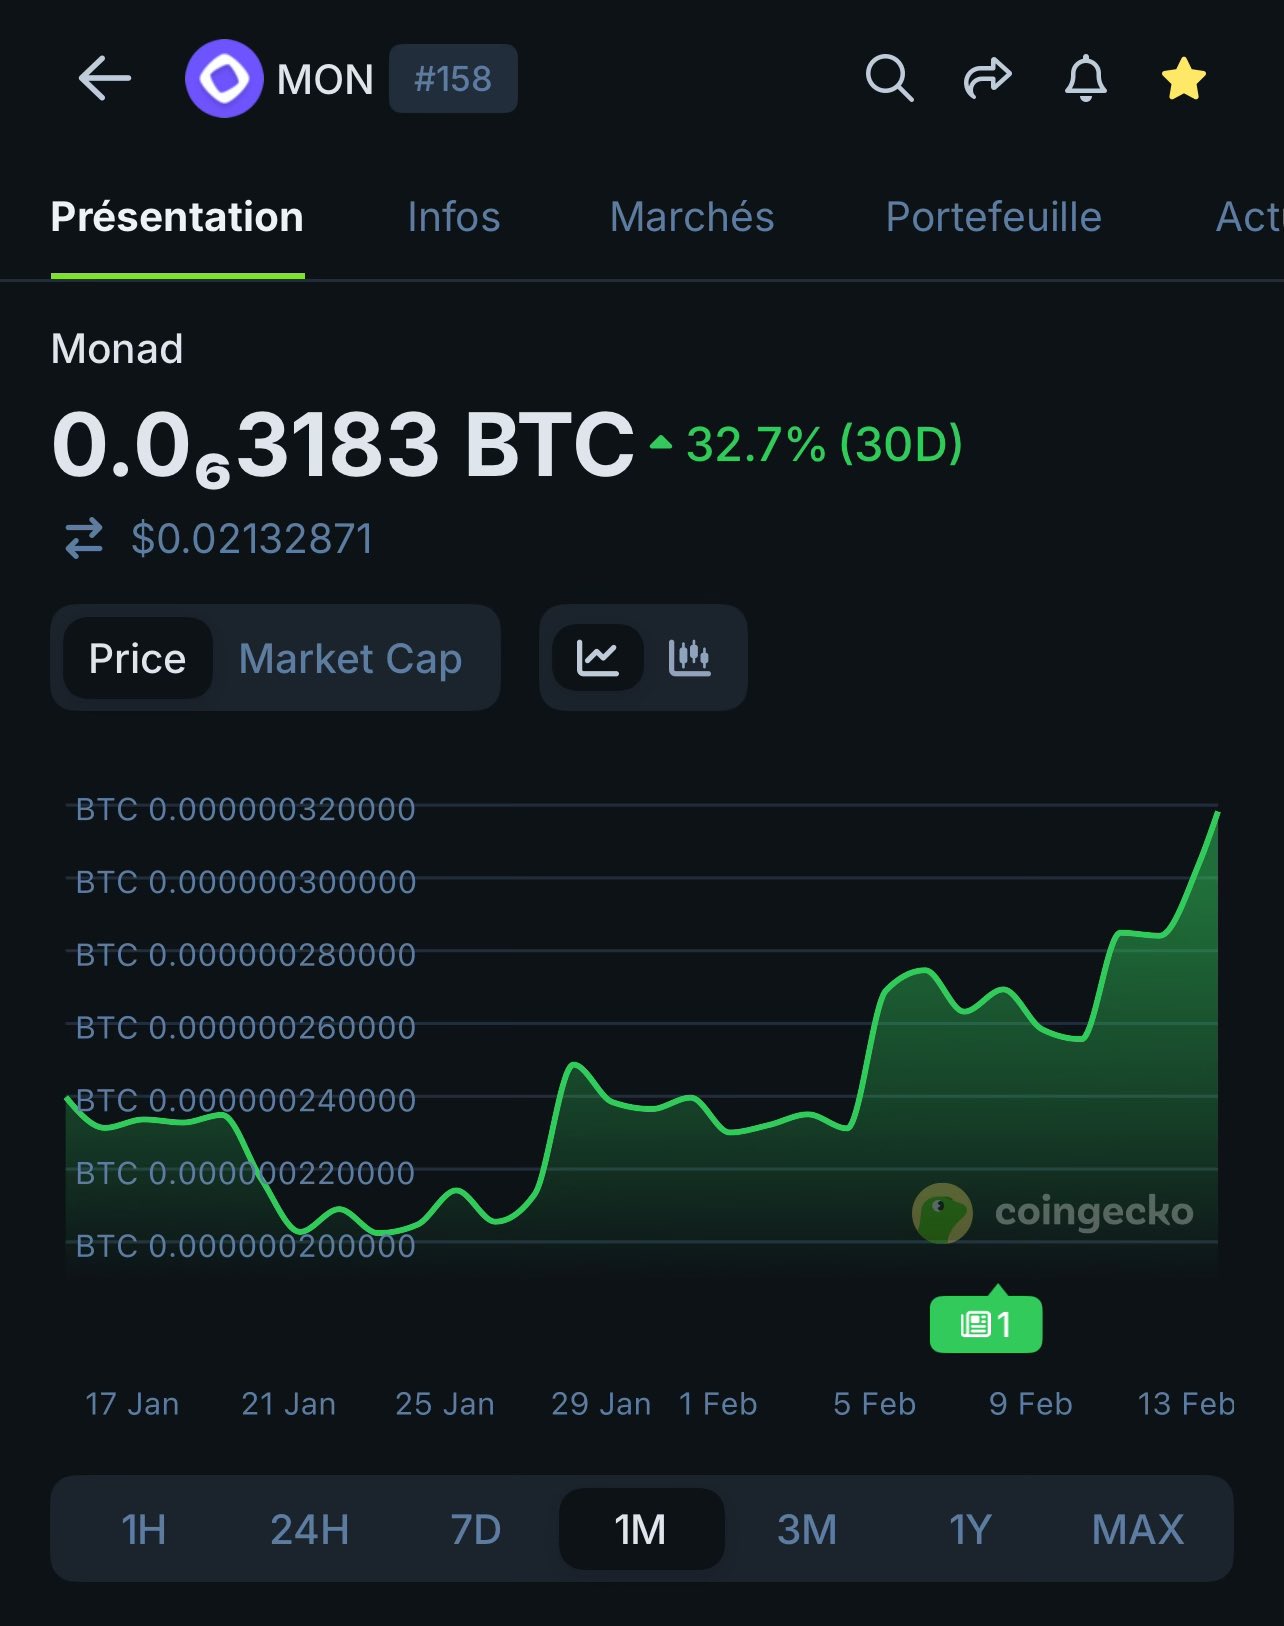
Task: Open the Portefeuille tab
Action: (993, 217)
